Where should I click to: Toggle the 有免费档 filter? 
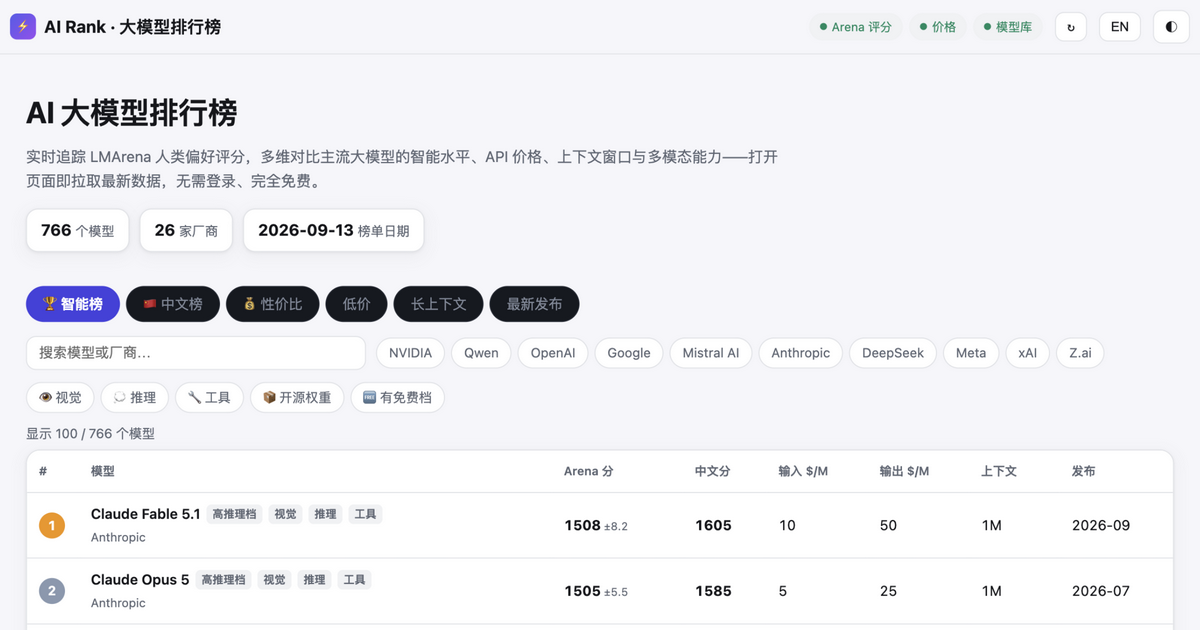pyautogui.click(x=398, y=397)
